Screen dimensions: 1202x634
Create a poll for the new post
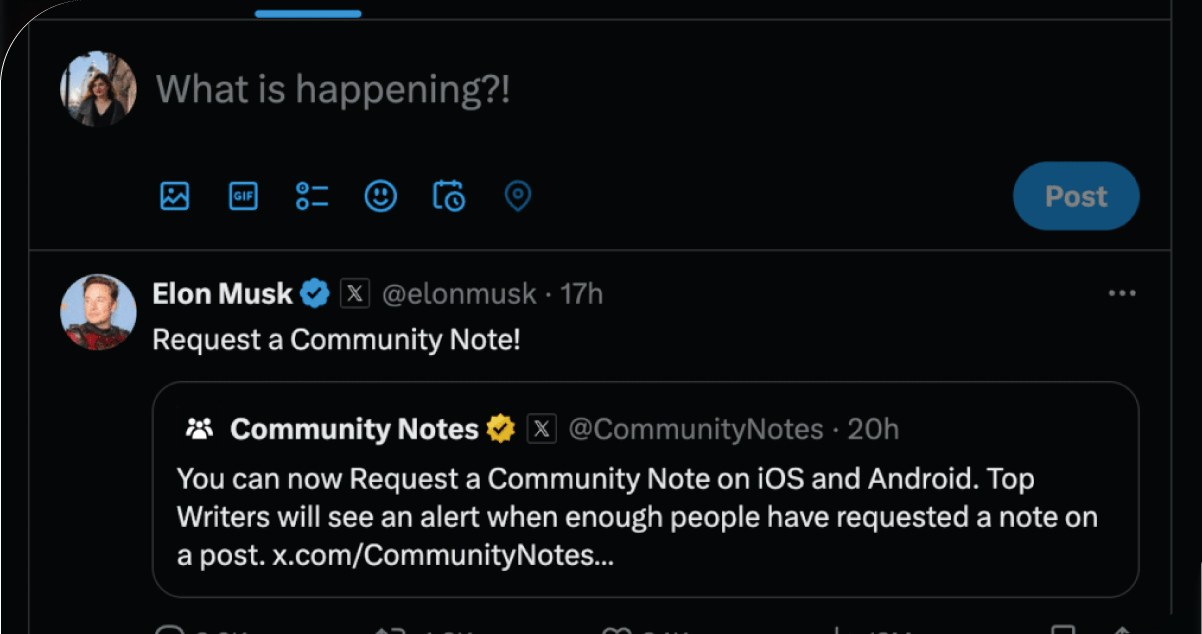coord(311,196)
